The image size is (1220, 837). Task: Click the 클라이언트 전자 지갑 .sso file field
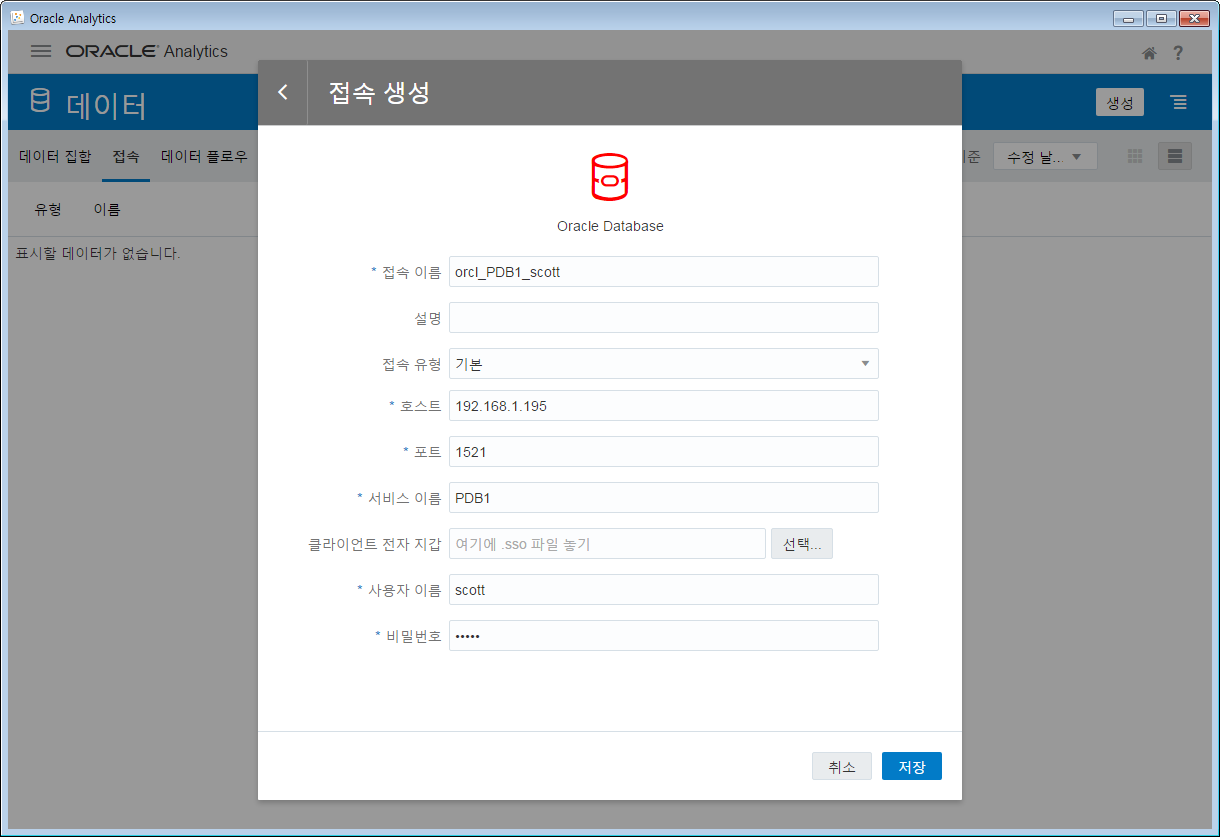(607, 544)
